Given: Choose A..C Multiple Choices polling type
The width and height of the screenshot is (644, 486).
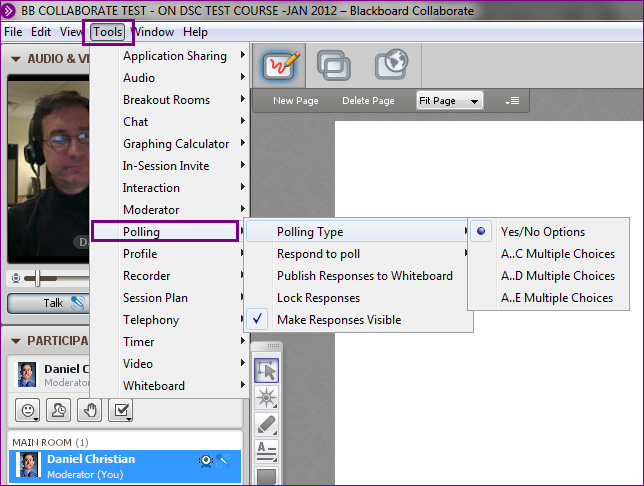Looking at the screenshot, I should (548, 254).
